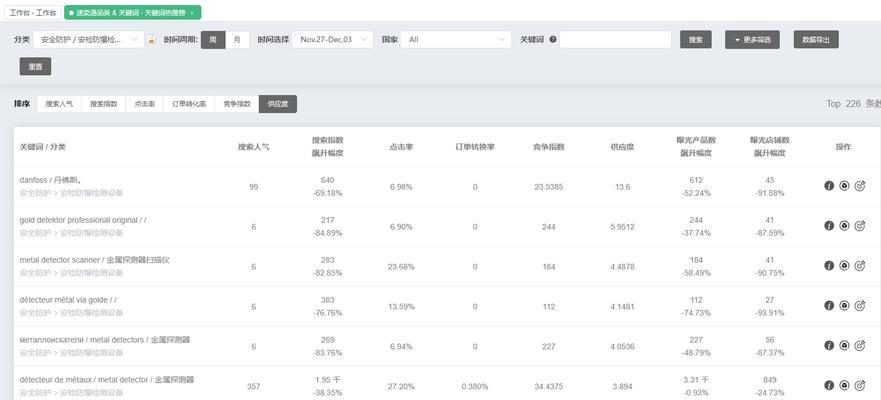881x400 pixels.
Task: Click keyword danfoss / 丹佛斯
Action: (x=51, y=180)
